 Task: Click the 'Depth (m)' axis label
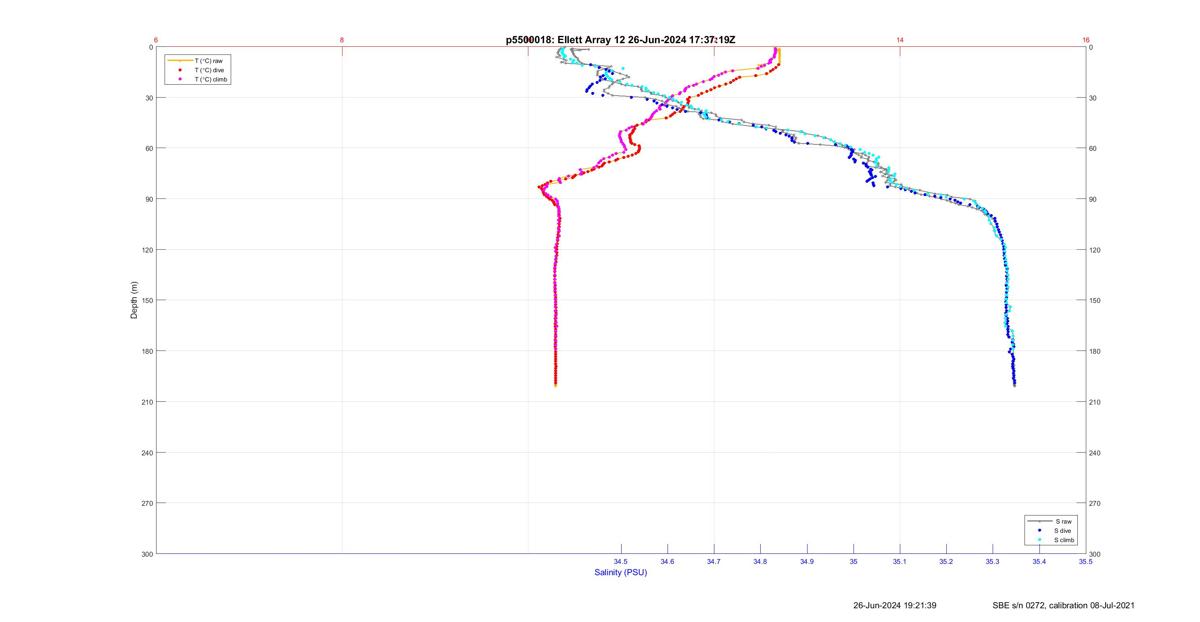(134, 299)
